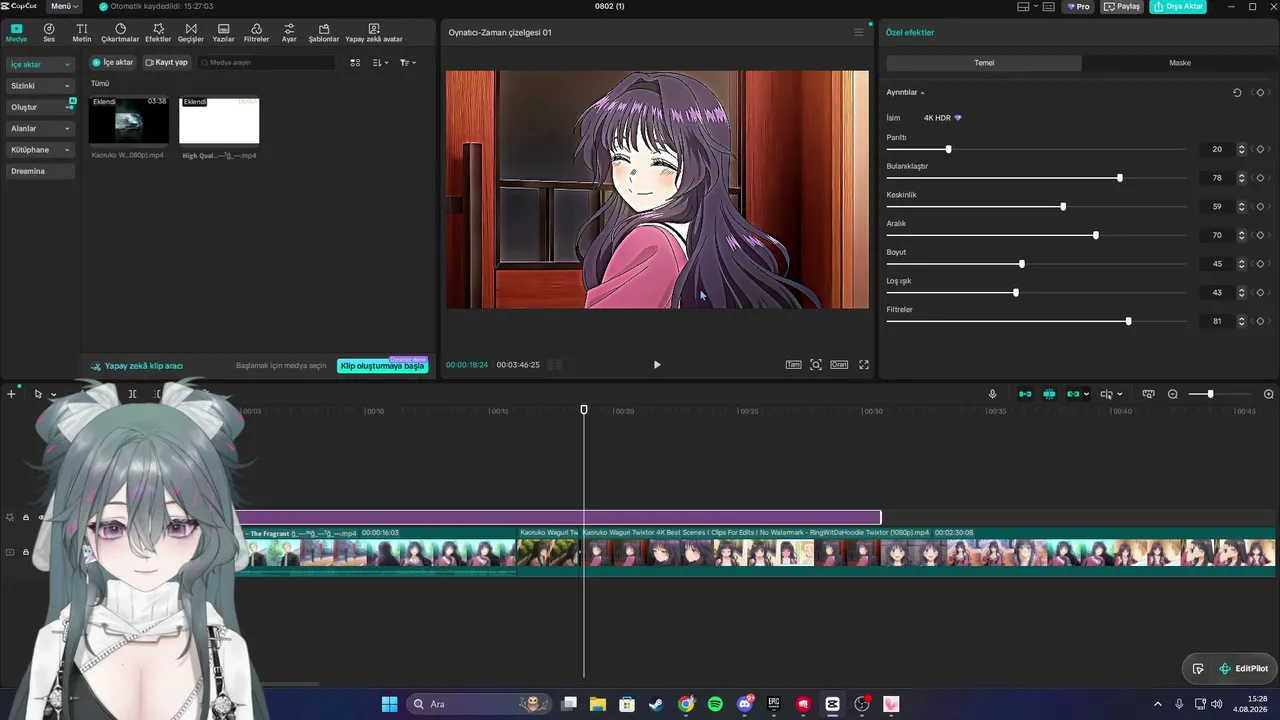Screen dimensions: 1280x720
Task: Add keyframe for Ayrıntılar section
Action: (x=1260, y=92)
